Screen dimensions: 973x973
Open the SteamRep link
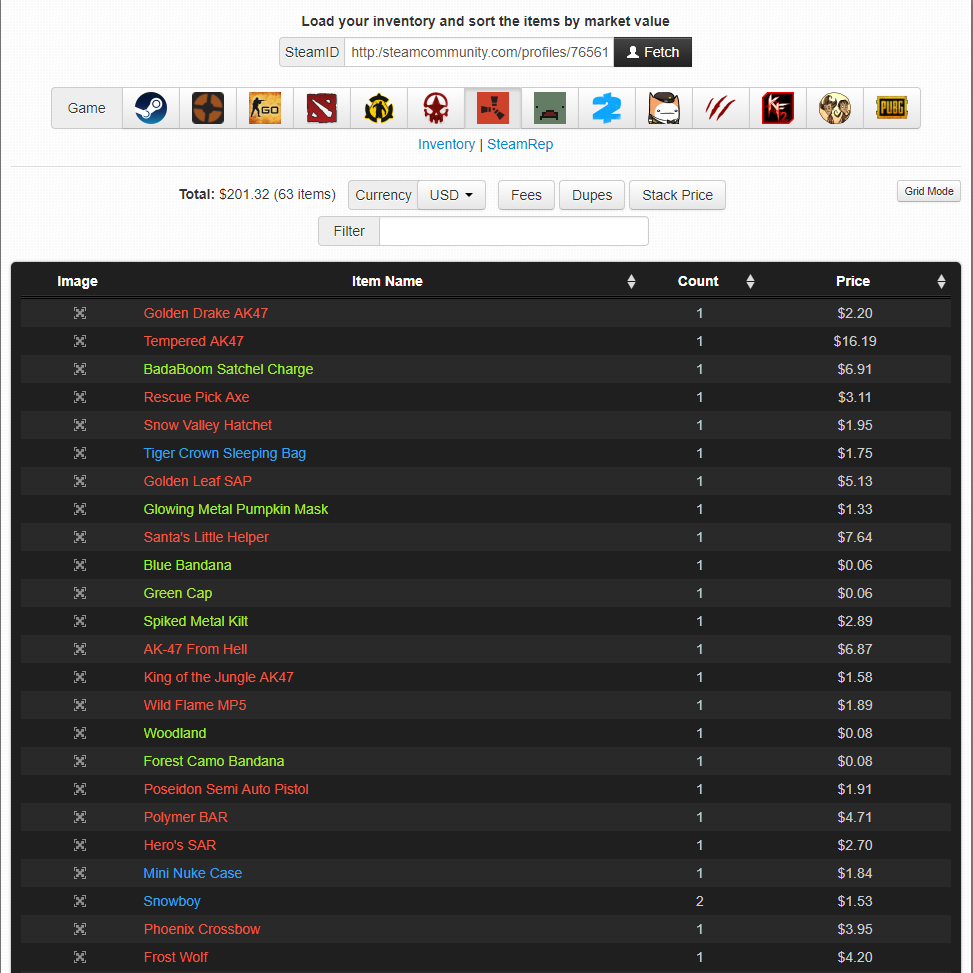(520, 144)
